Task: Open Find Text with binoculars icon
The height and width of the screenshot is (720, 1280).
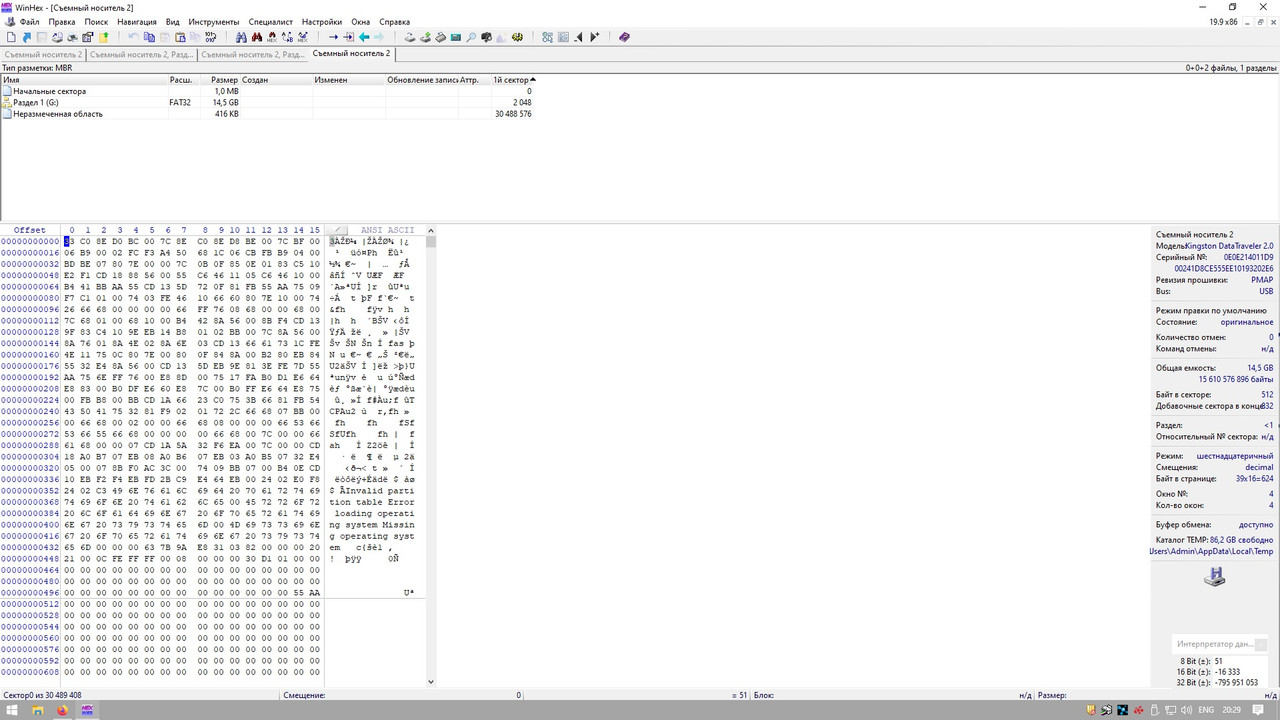Action: click(x=241, y=37)
